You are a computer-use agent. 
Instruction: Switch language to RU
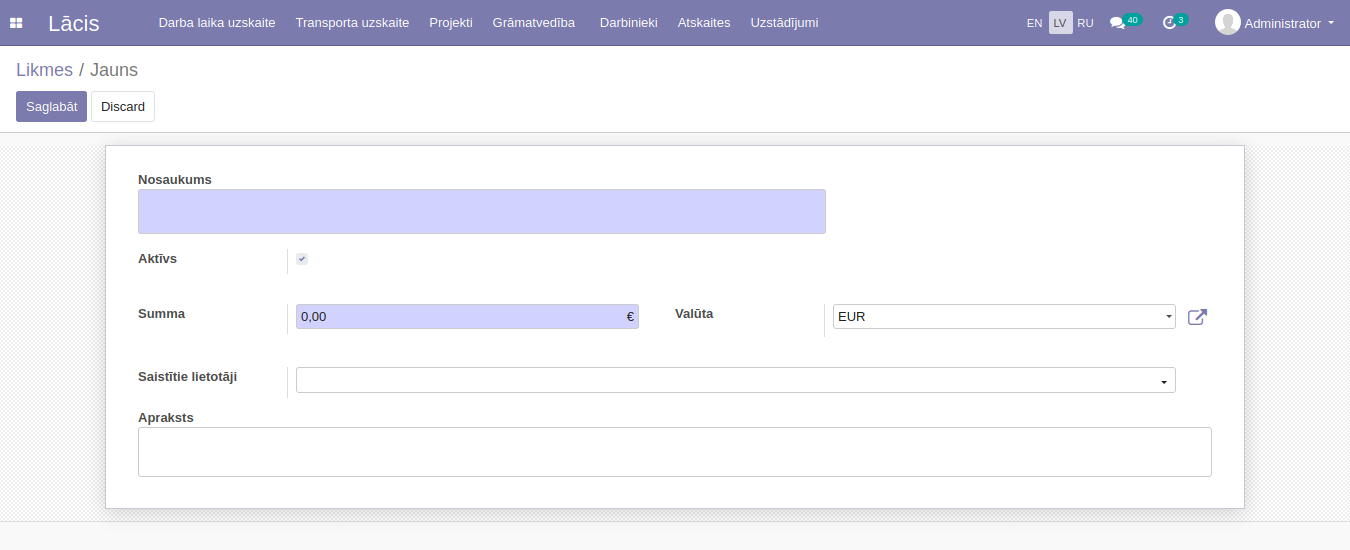pyautogui.click(x=1085, y=23)
